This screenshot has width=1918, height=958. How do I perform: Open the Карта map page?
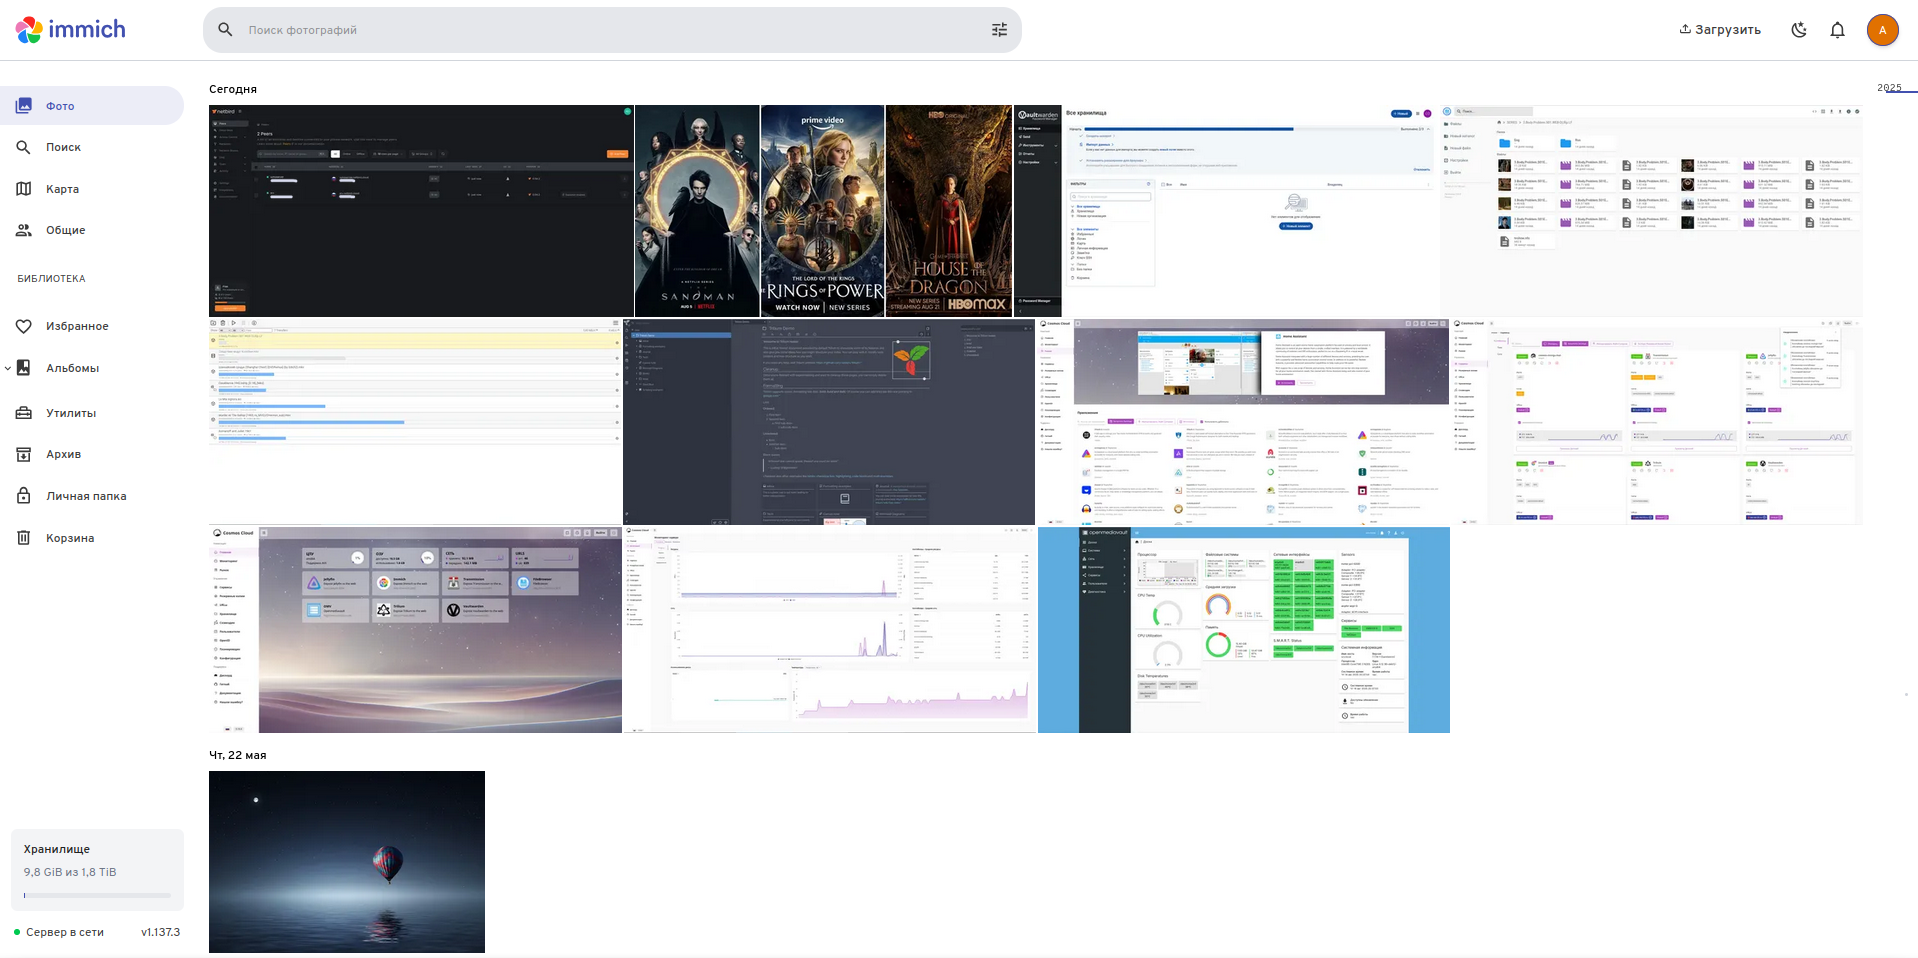click(62, 189)
